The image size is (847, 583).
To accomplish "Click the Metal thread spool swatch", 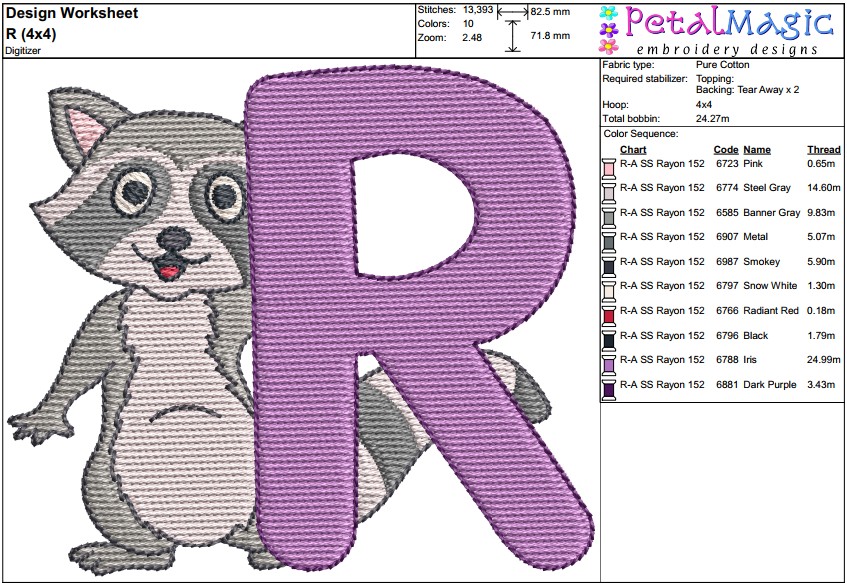I will [609, 242].
